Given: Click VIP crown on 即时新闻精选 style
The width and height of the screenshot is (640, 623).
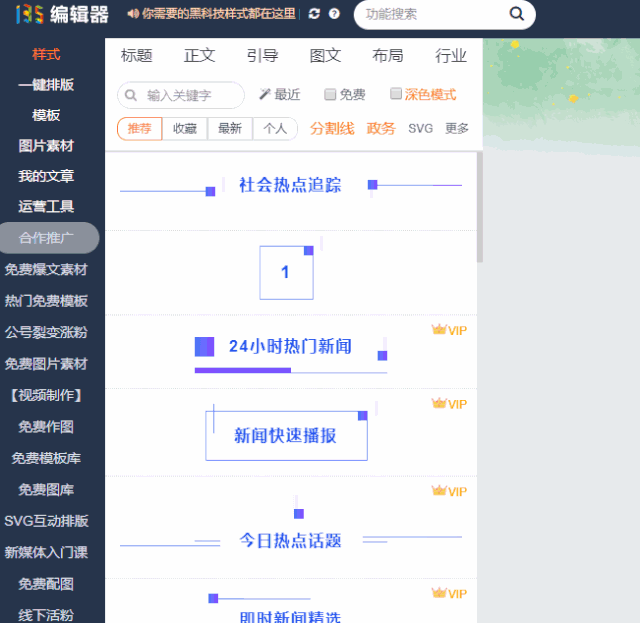Looking at the screenshot, I should (x=449, y=593).
